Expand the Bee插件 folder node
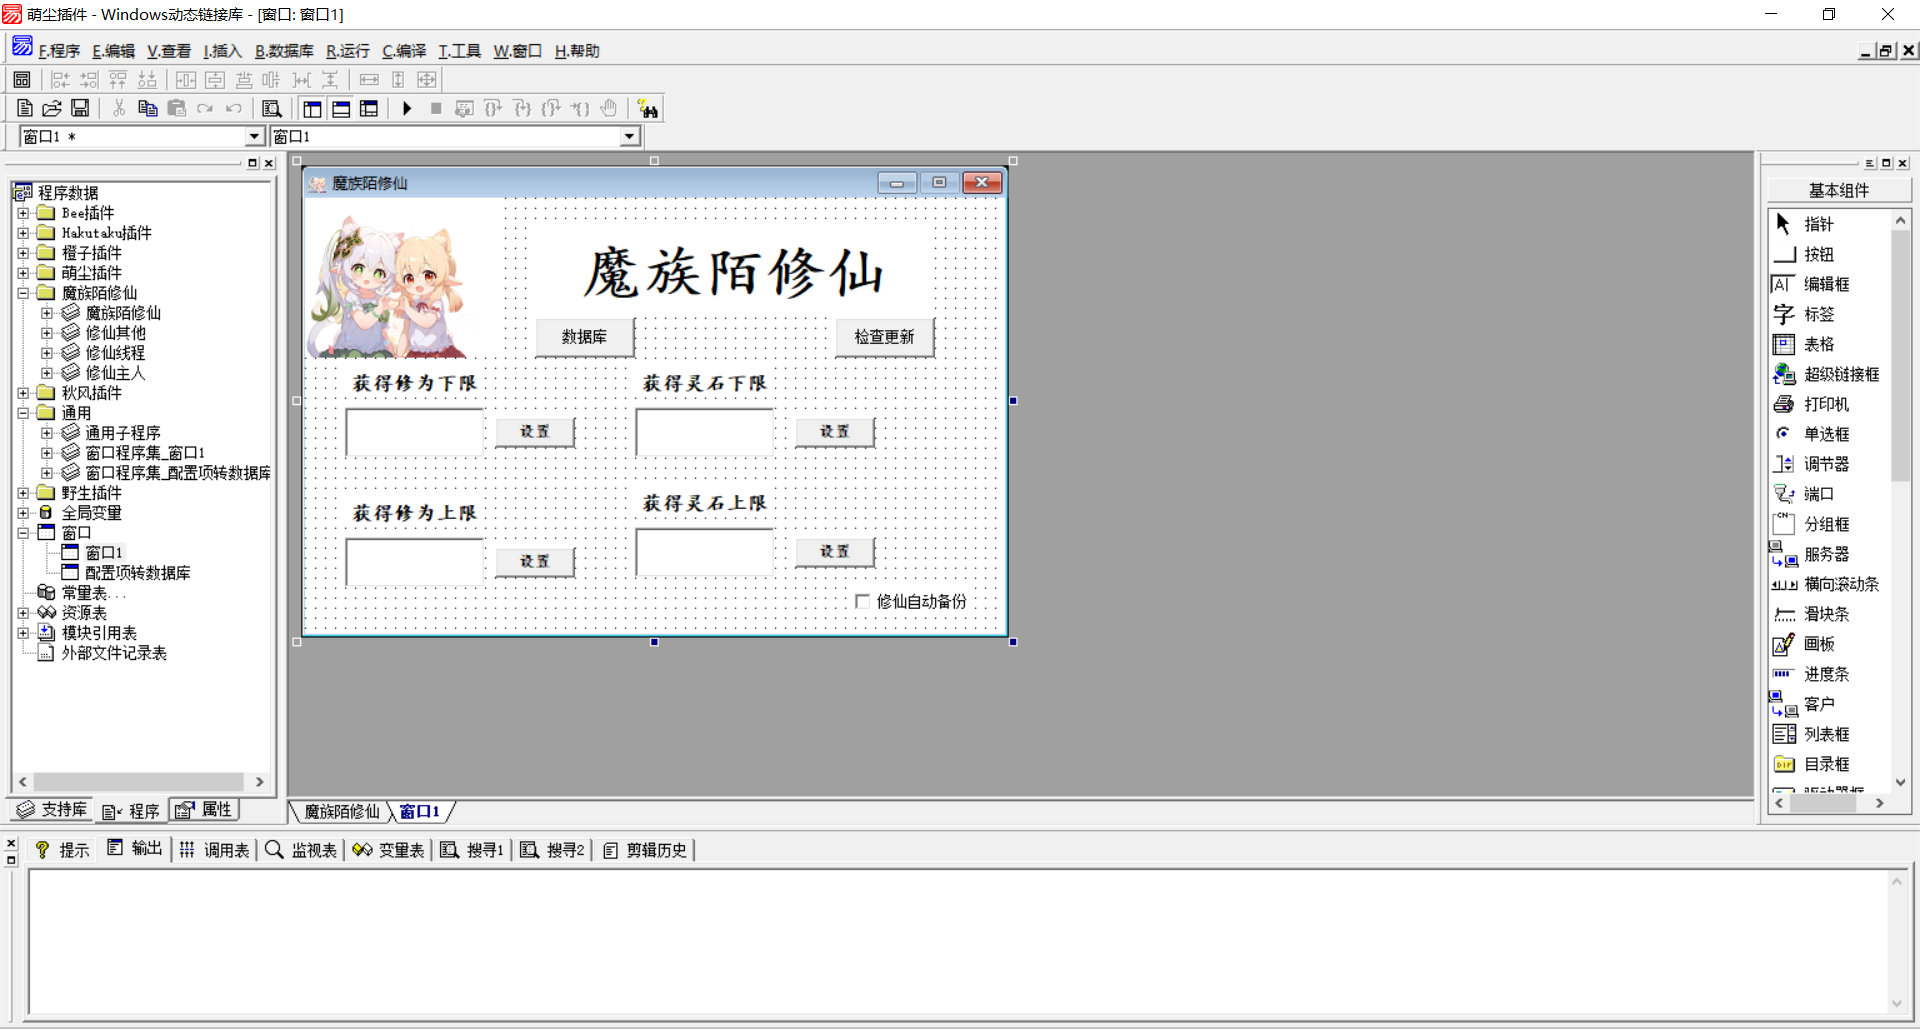 click(23, 213)
